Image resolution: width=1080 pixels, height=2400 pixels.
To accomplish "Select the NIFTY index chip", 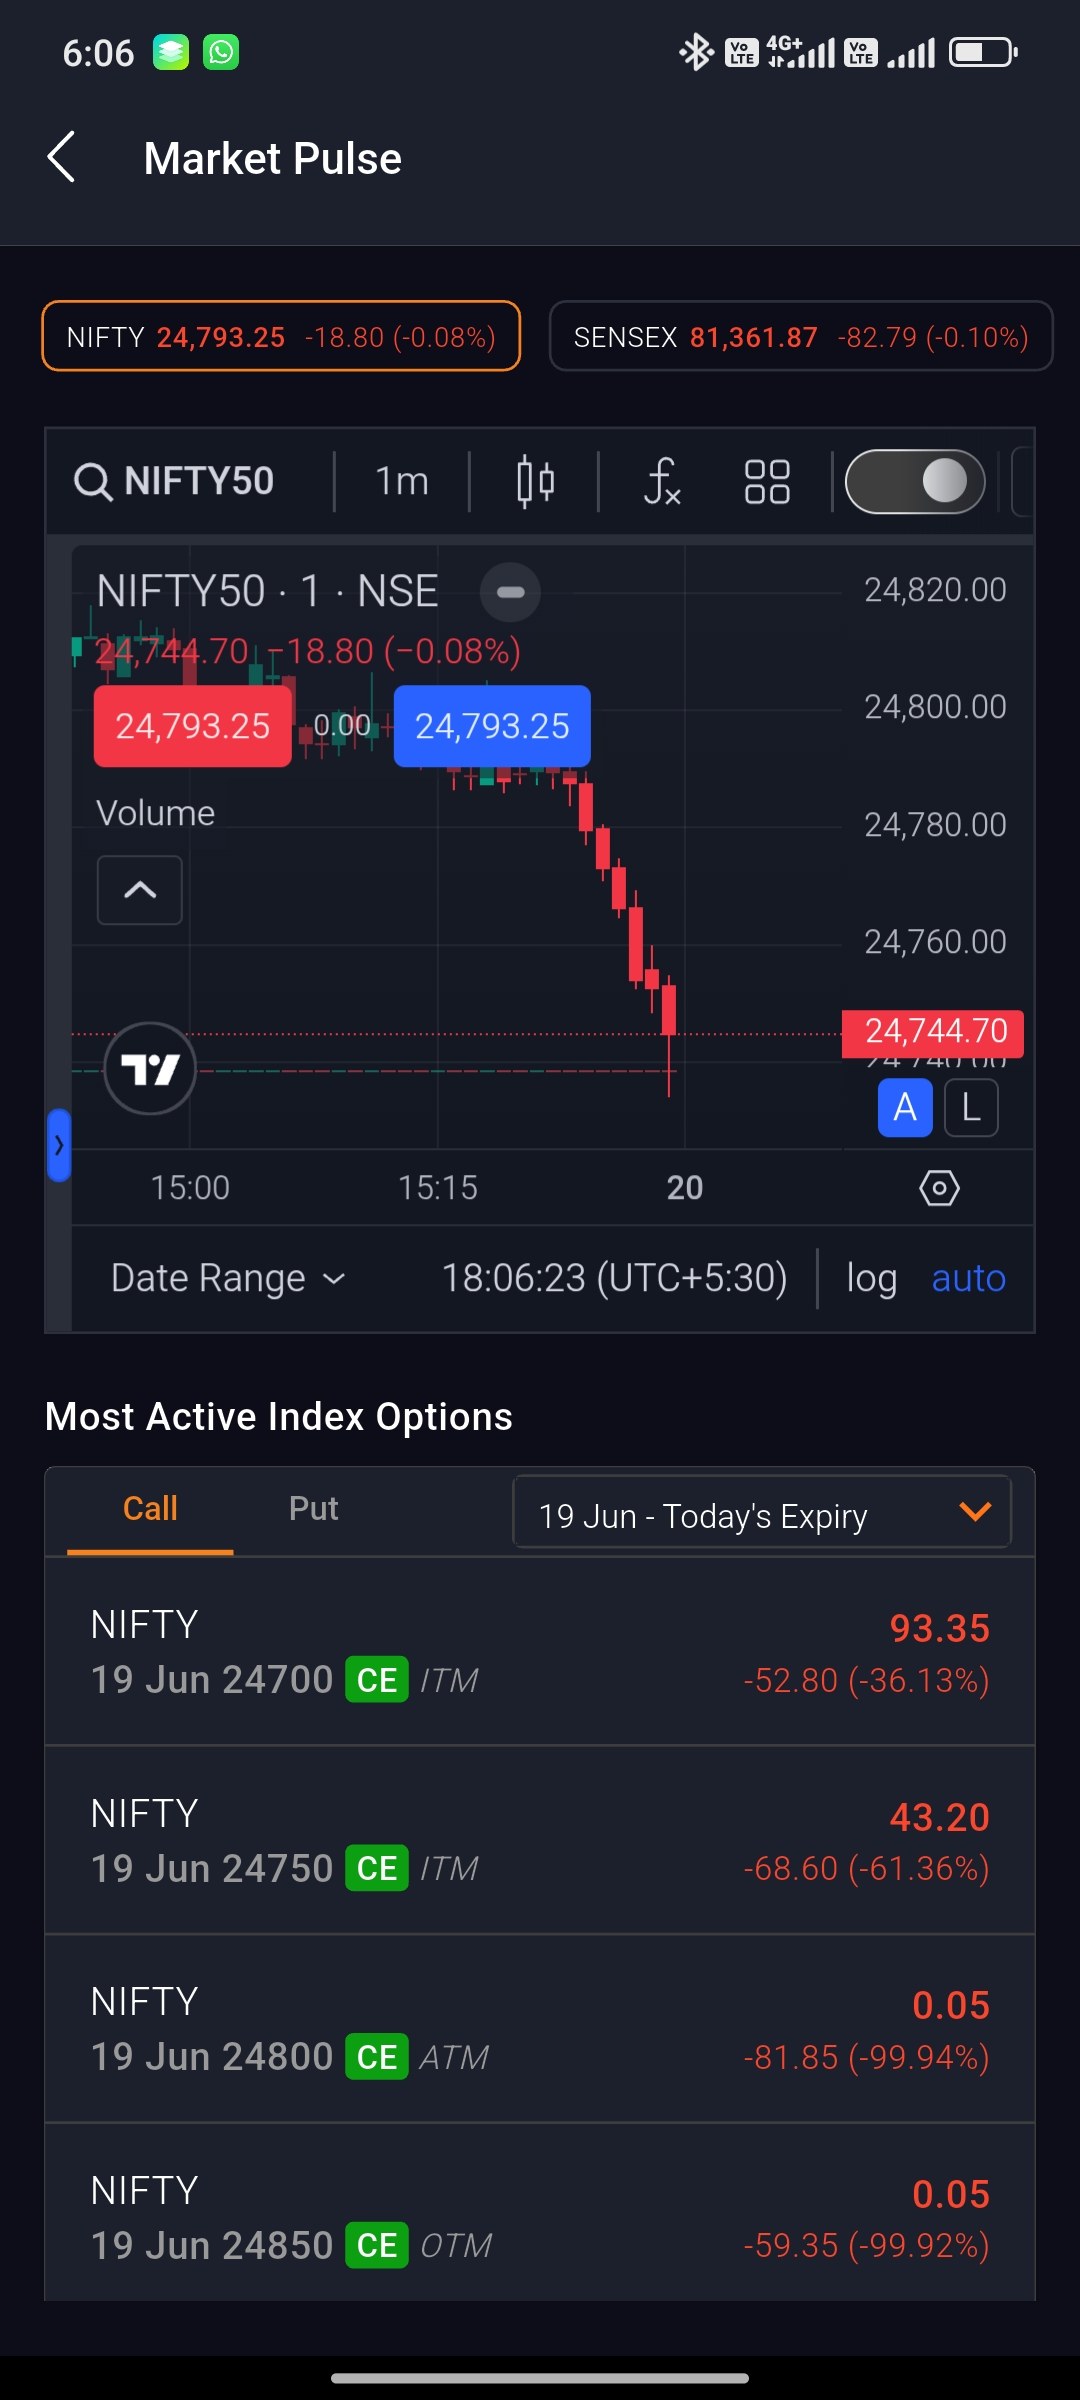I will [281, 337].
